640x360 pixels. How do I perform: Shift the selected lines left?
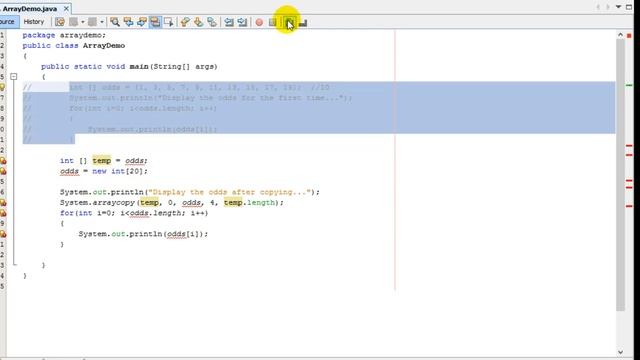(x=229, y=22)
